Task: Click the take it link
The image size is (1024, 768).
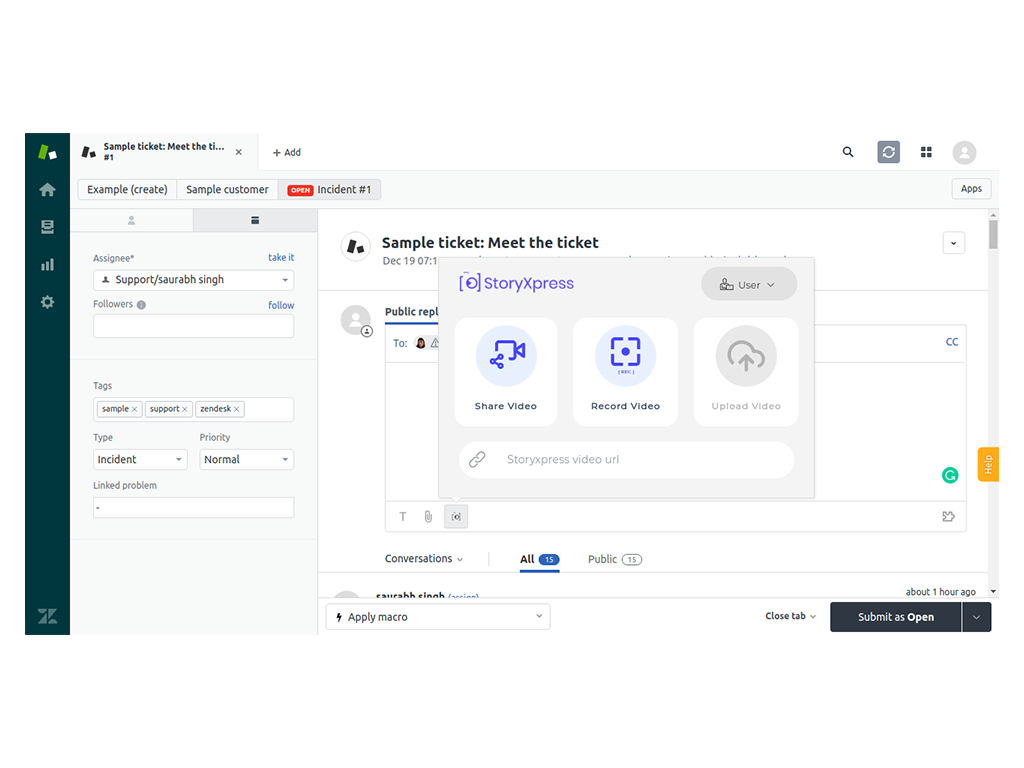Action: pyautogui.click(x=281, y=257)
